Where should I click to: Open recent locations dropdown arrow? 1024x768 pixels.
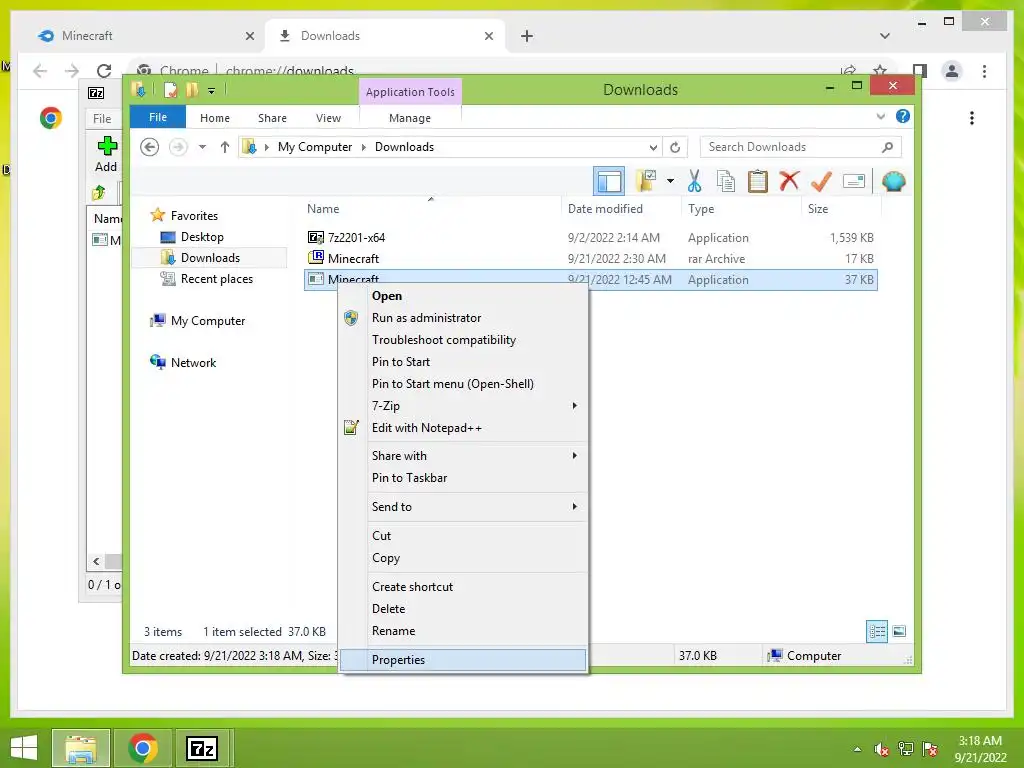click(x=202, y=147)
